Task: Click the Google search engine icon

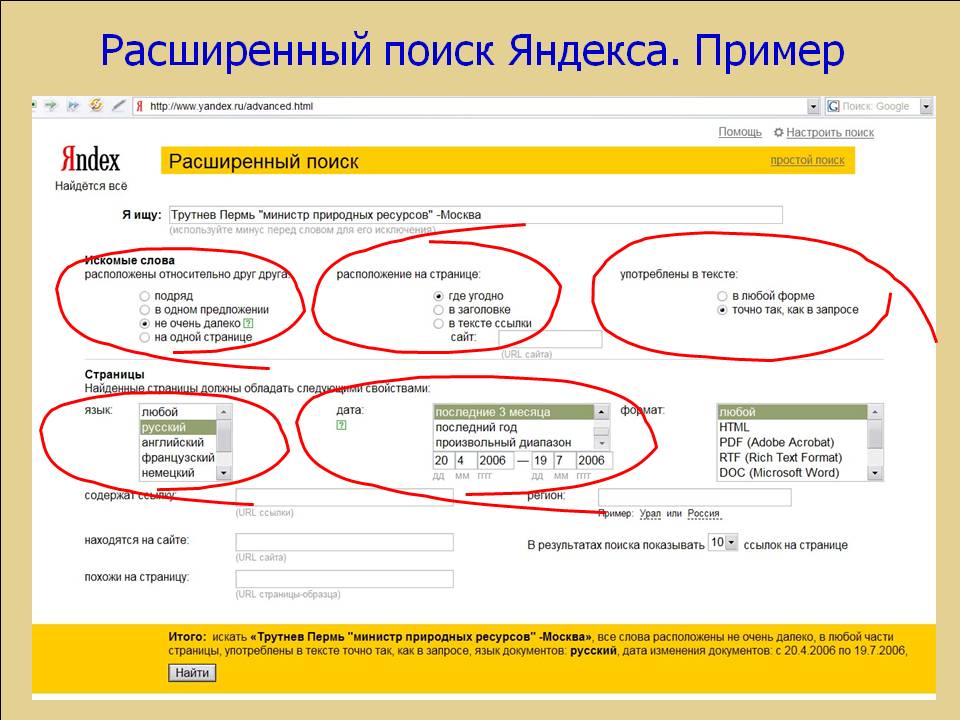Action: 833,106
